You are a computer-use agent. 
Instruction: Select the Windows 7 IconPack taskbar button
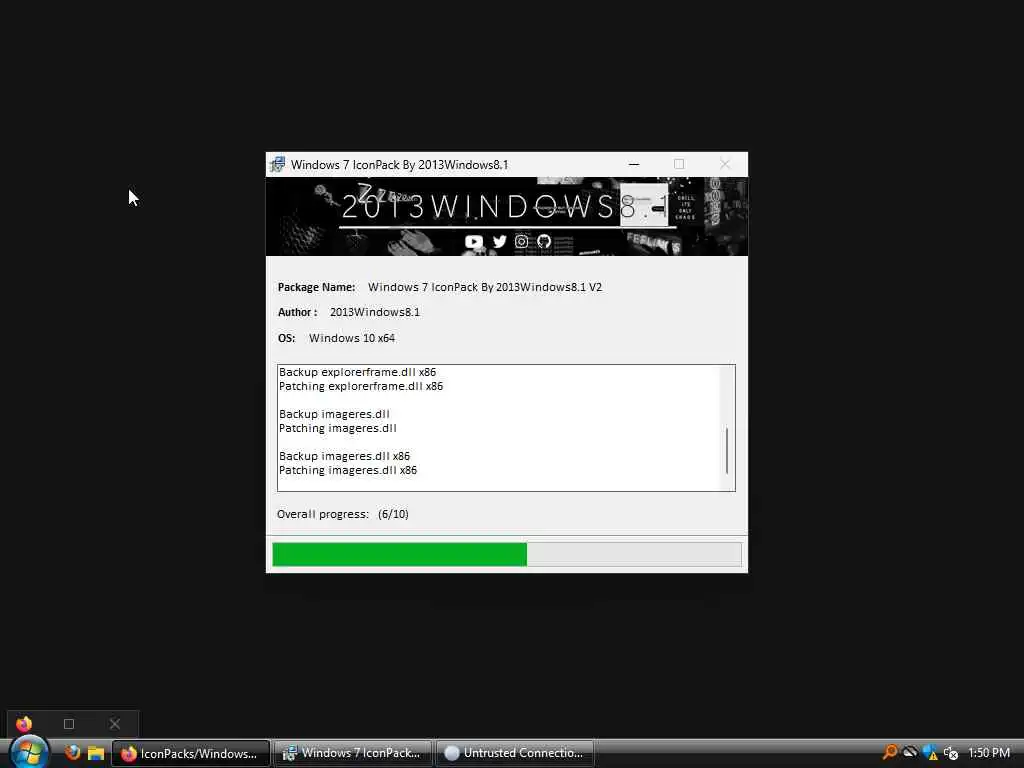pos(353,753)
